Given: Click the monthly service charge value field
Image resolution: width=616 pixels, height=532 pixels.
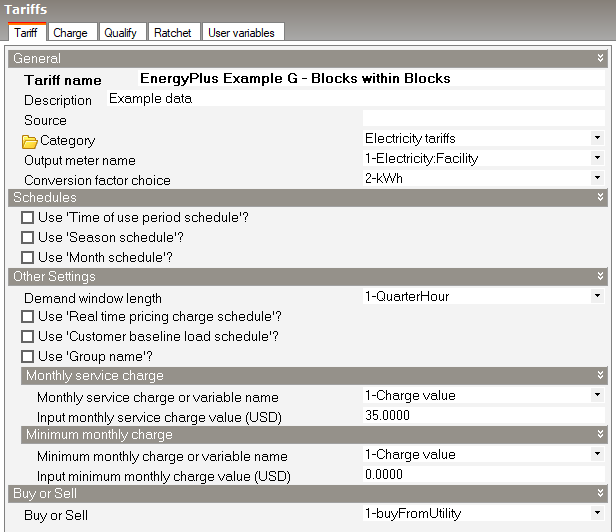Looking at the screenshot, I should point(480,415).
